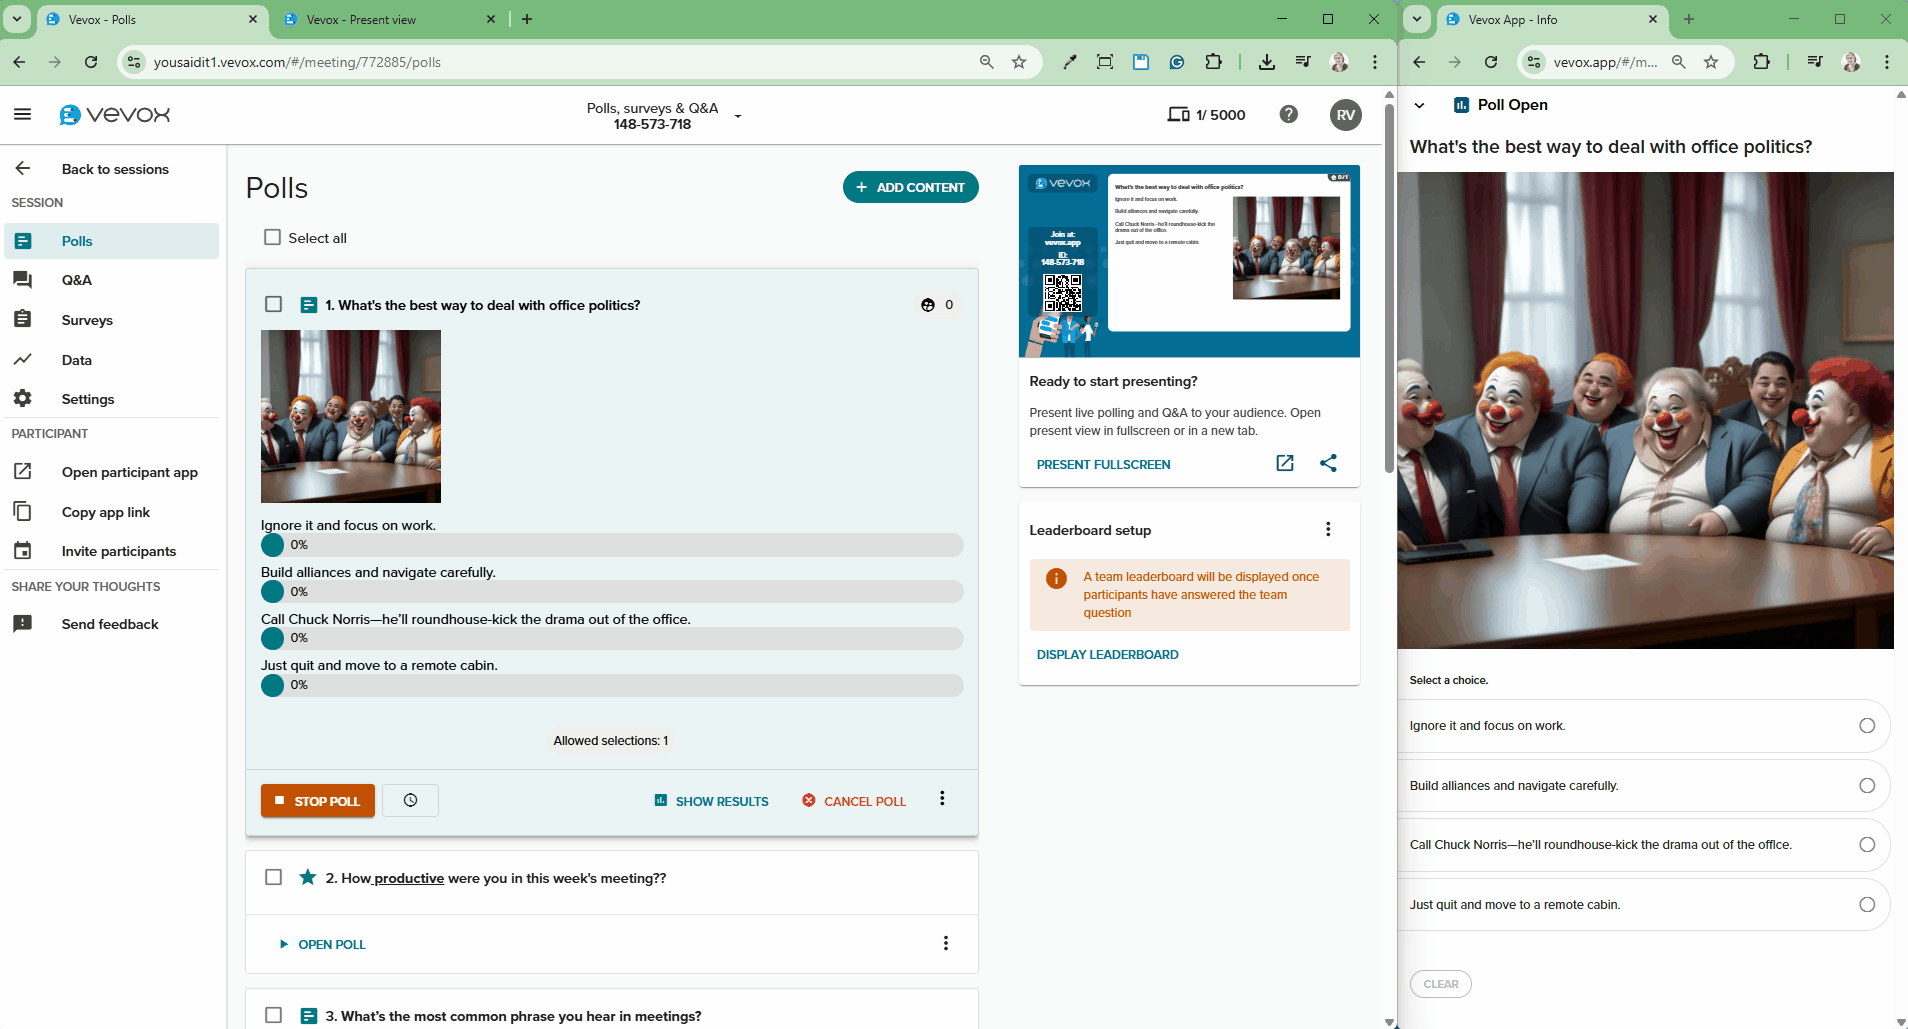Screen dimensions: 1908x1029
Task: Expand Open Poll for question 2
Action: [x=321, y=944]
